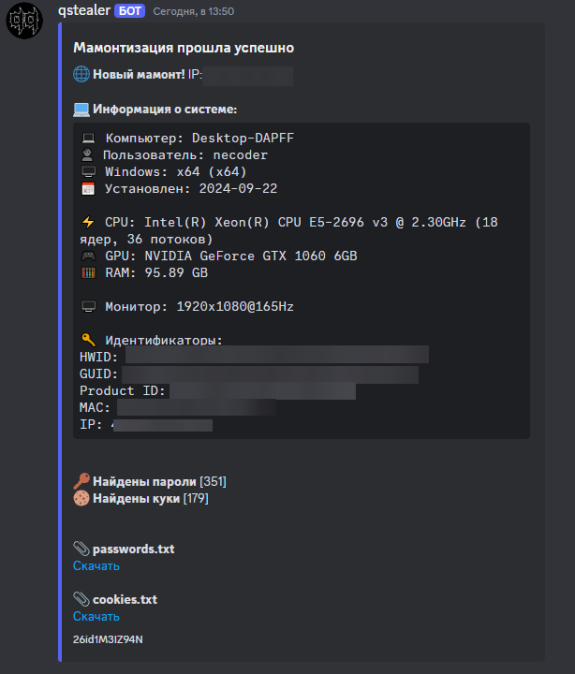Screen dimensions: 575x674
Task: Open the qstealer username profile
Action: 84,10
